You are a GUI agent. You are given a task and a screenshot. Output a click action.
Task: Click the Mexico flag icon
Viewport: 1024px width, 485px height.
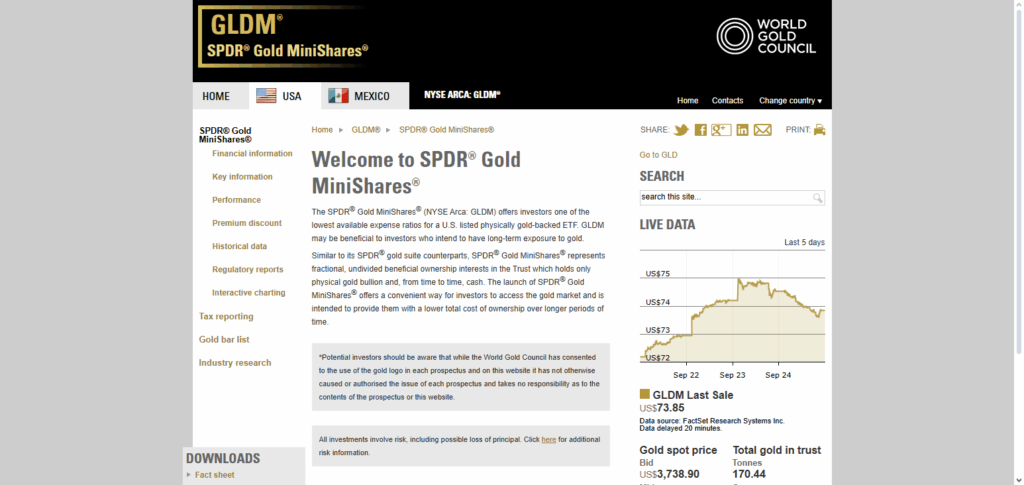coord(338,96)
